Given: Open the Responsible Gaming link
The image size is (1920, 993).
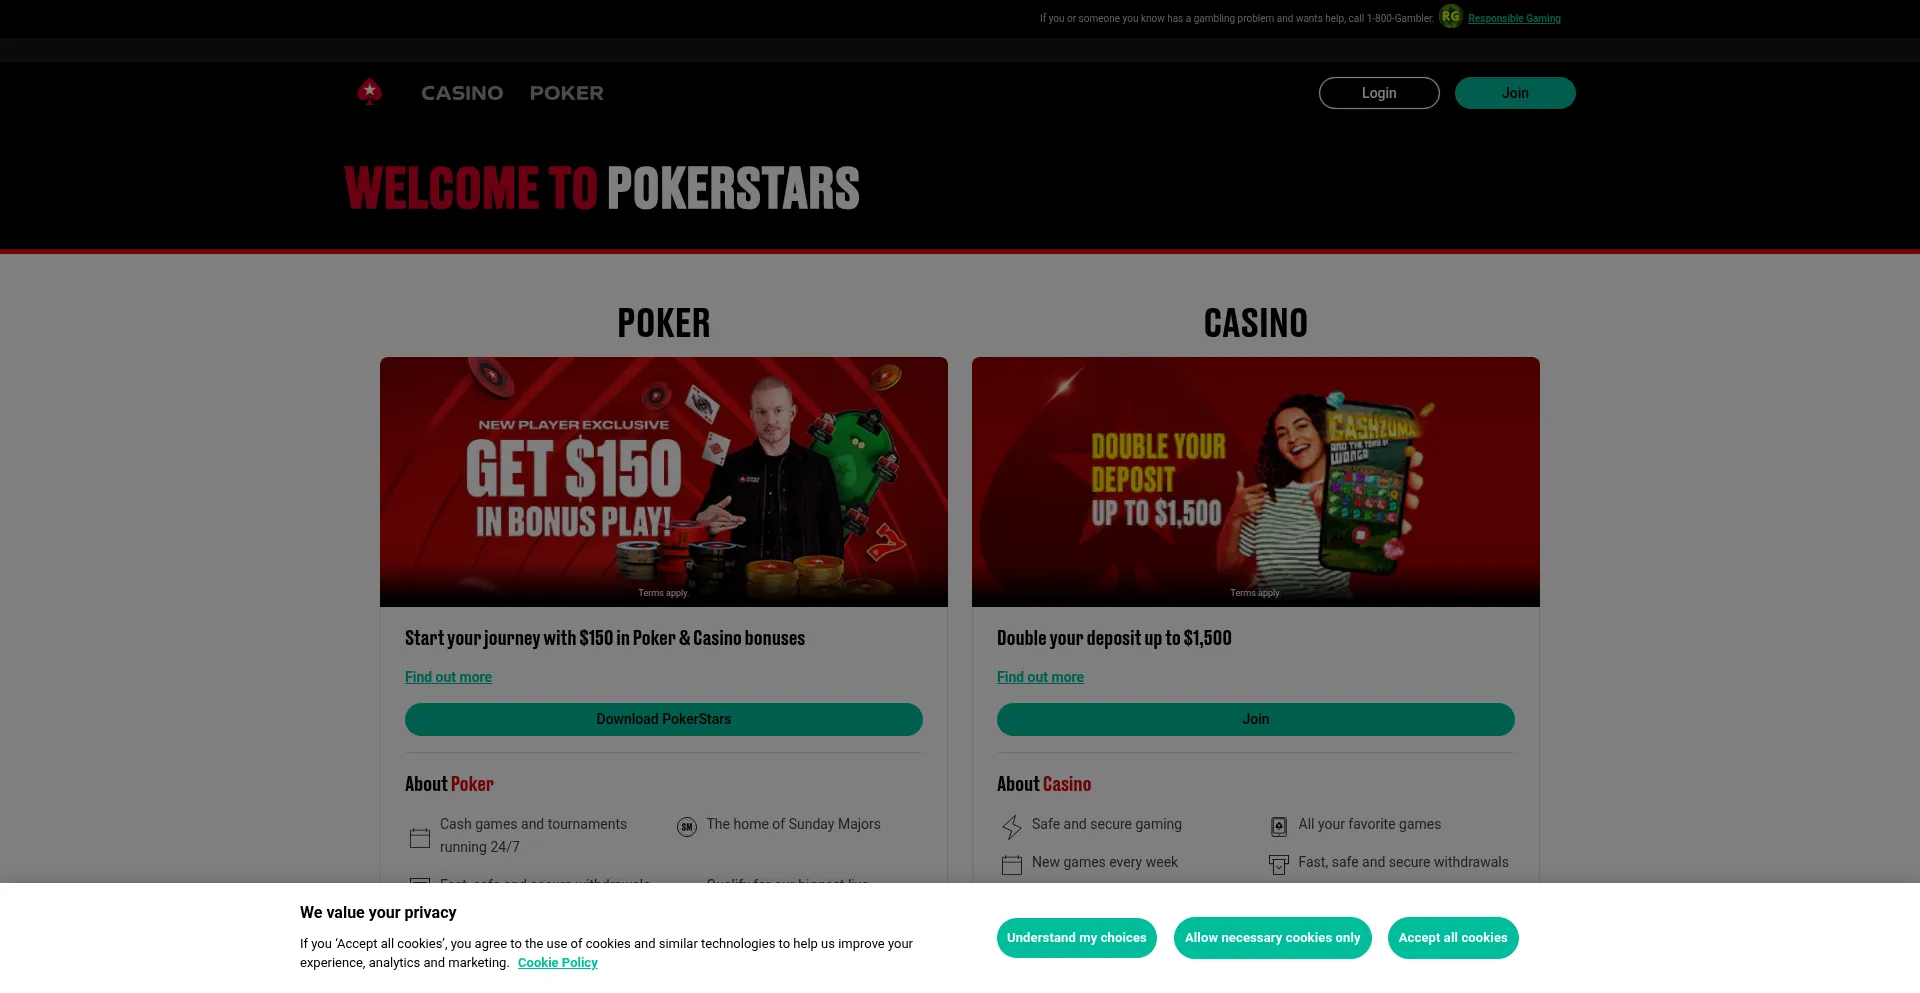Looking at the screenshot, I should pos(1514,18).
